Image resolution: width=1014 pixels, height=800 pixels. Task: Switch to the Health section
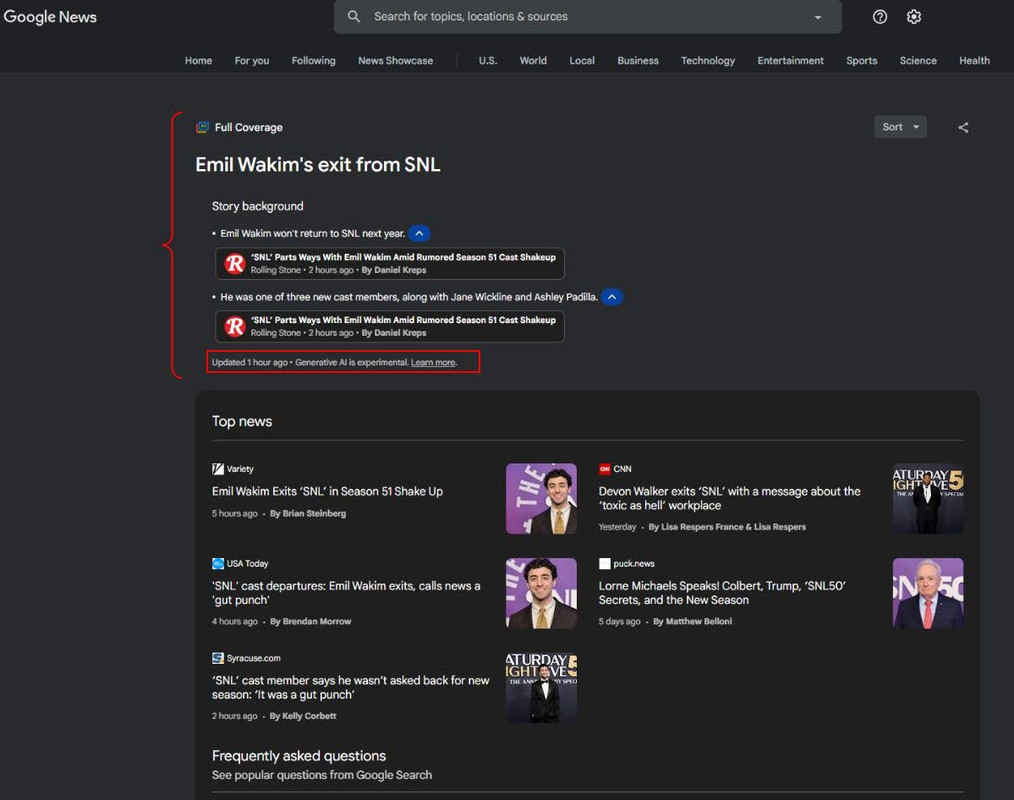[974, 60]
